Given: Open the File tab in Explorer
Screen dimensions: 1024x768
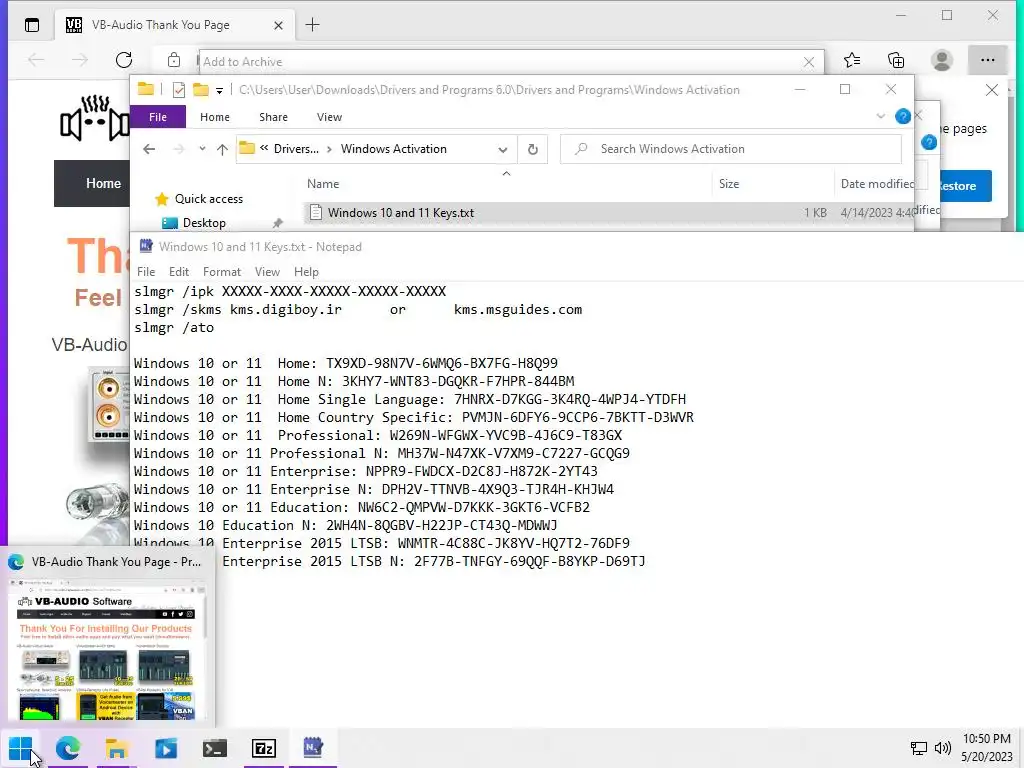Looking at the screenshot, I should tap(158, 117).
